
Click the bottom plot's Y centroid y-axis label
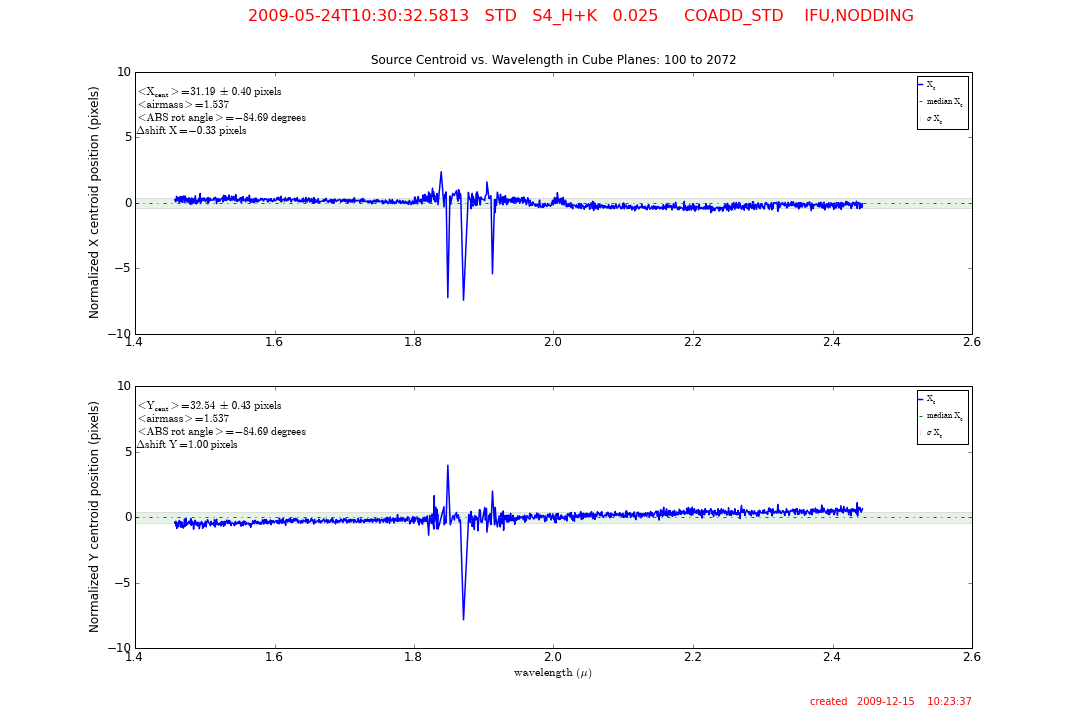click(95, 516)
